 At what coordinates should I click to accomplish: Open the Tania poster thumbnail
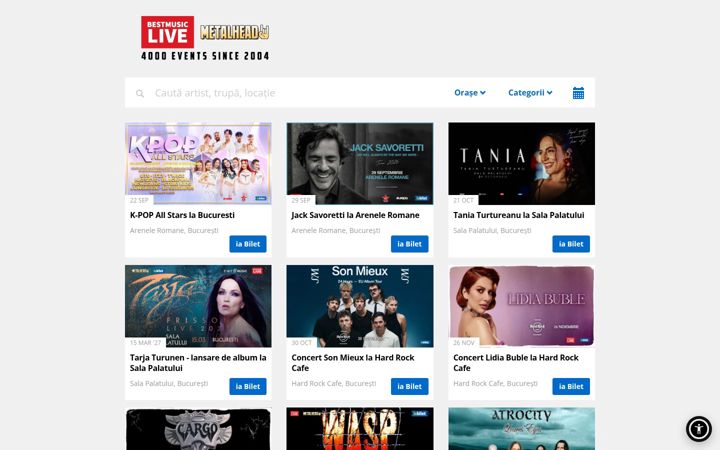click(521, 163)
